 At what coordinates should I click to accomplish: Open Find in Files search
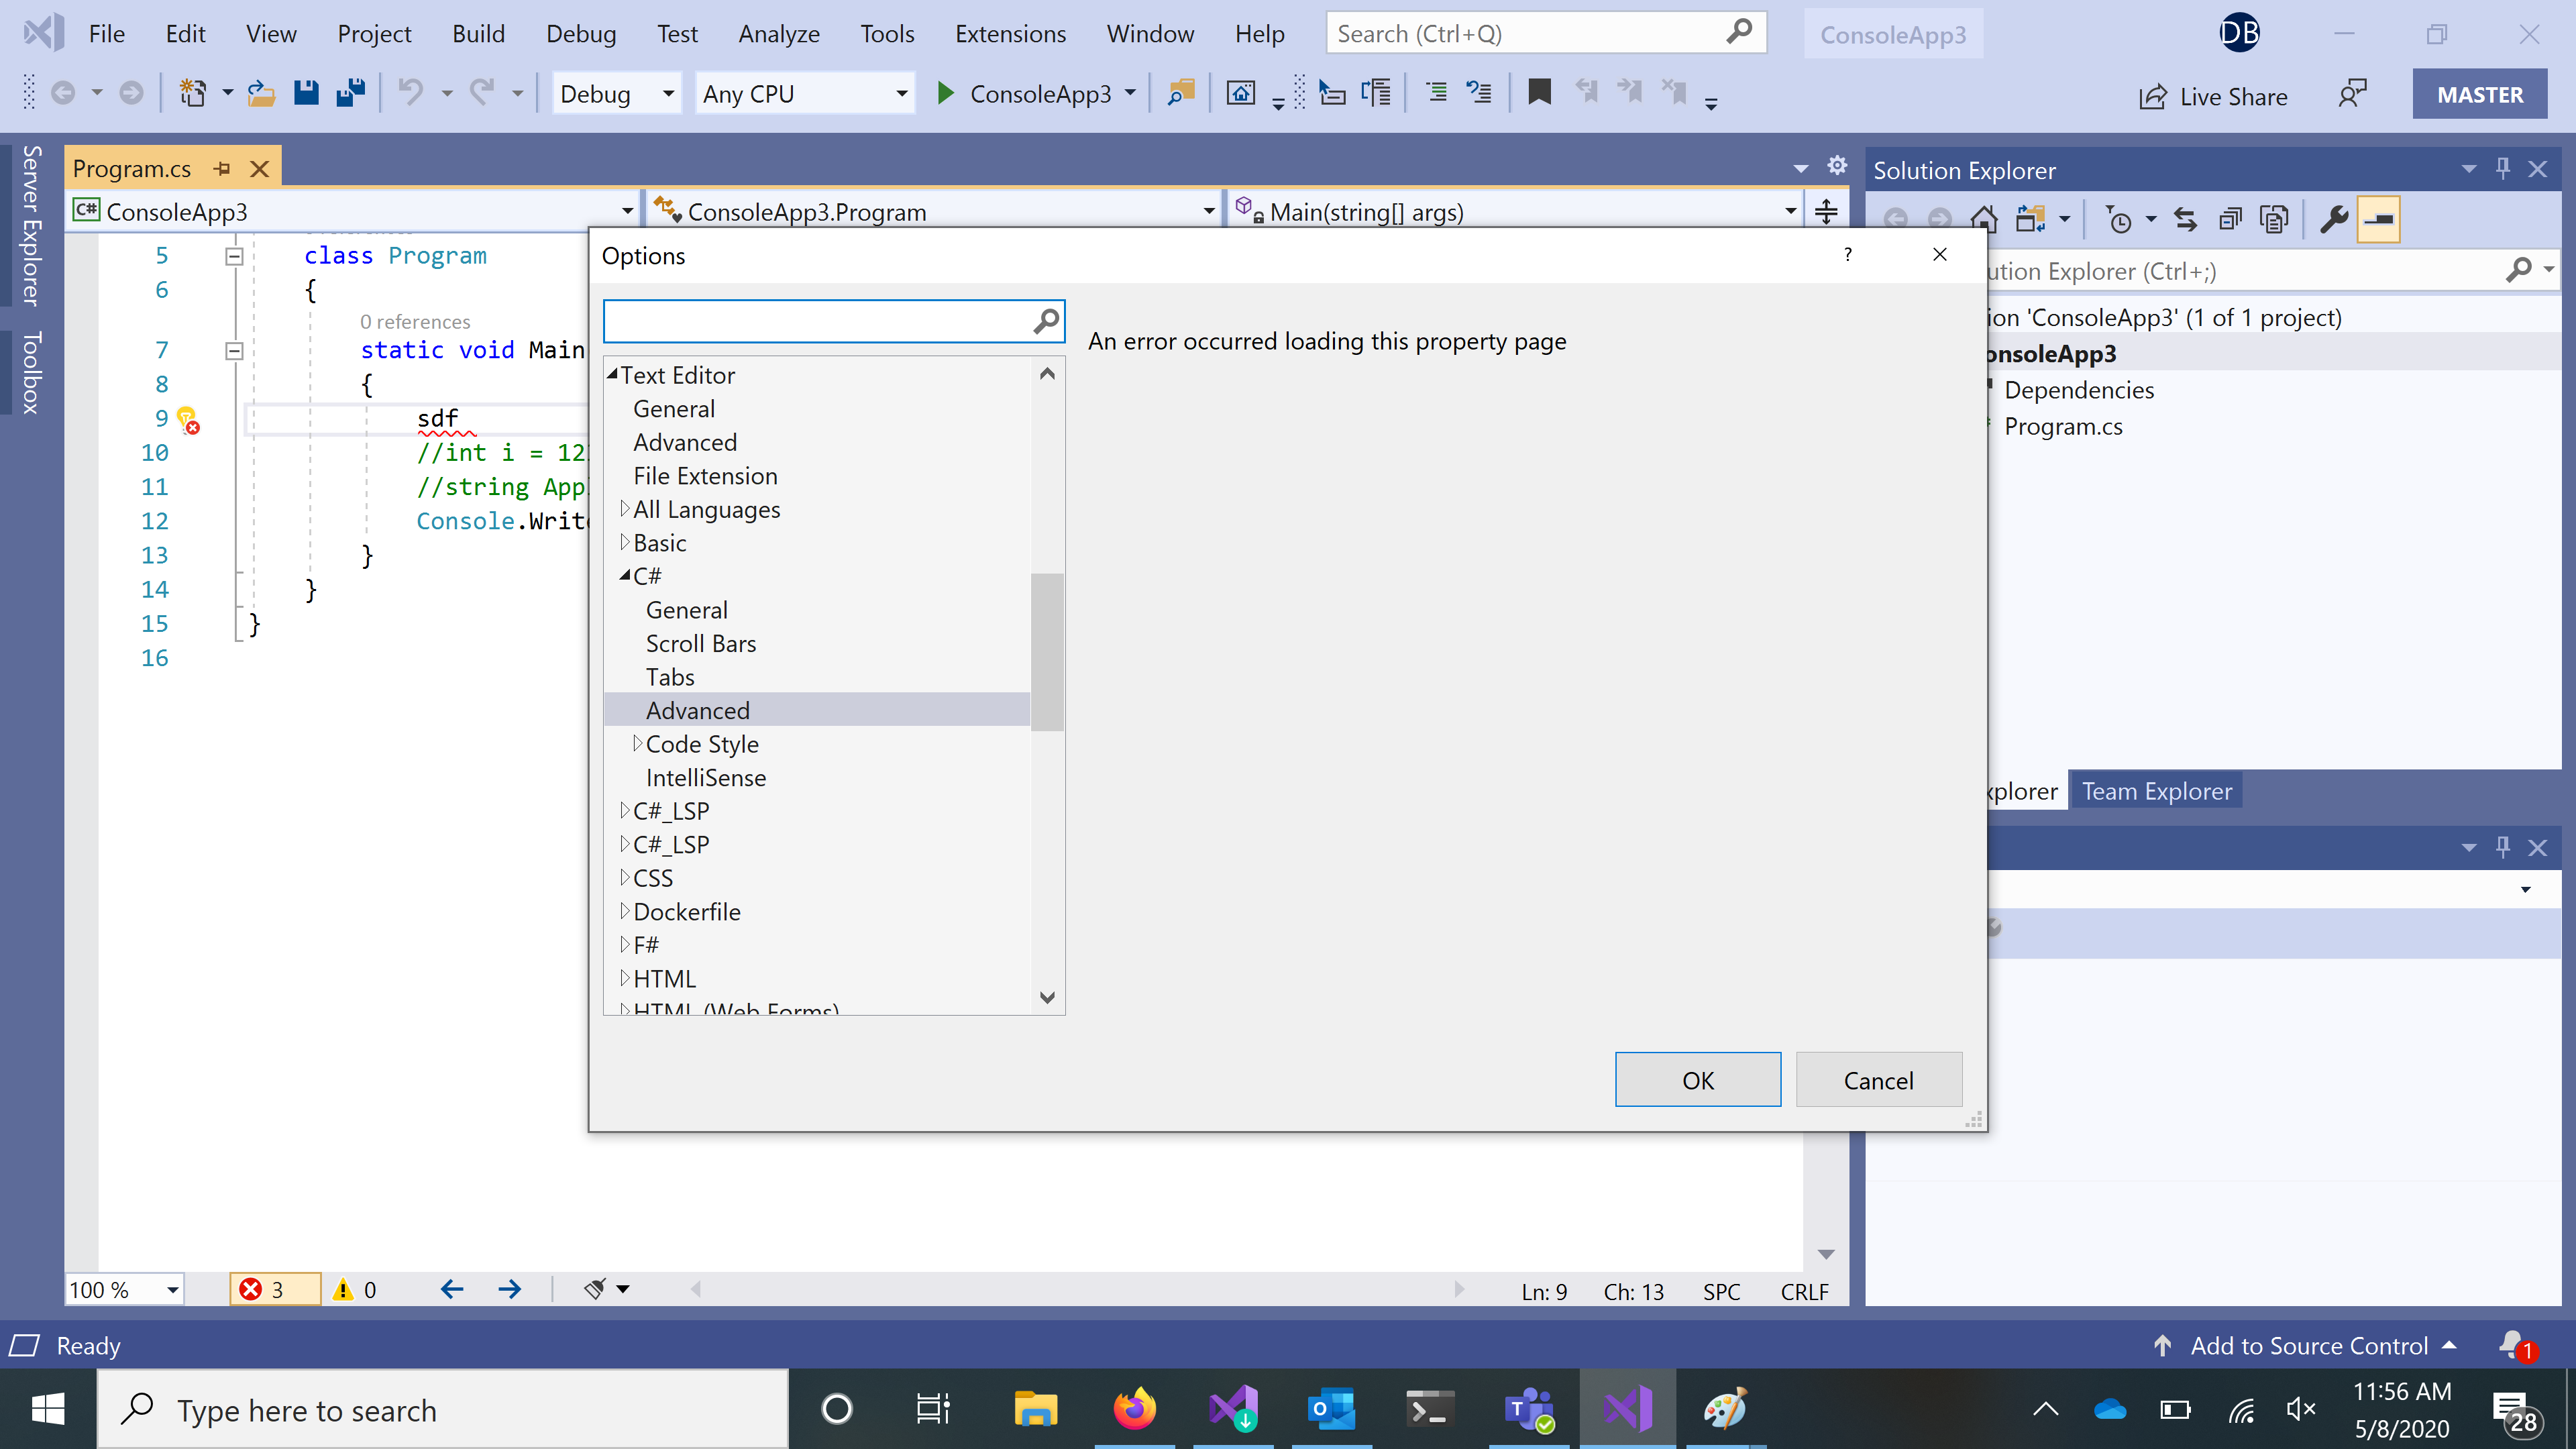(1181, 92)
